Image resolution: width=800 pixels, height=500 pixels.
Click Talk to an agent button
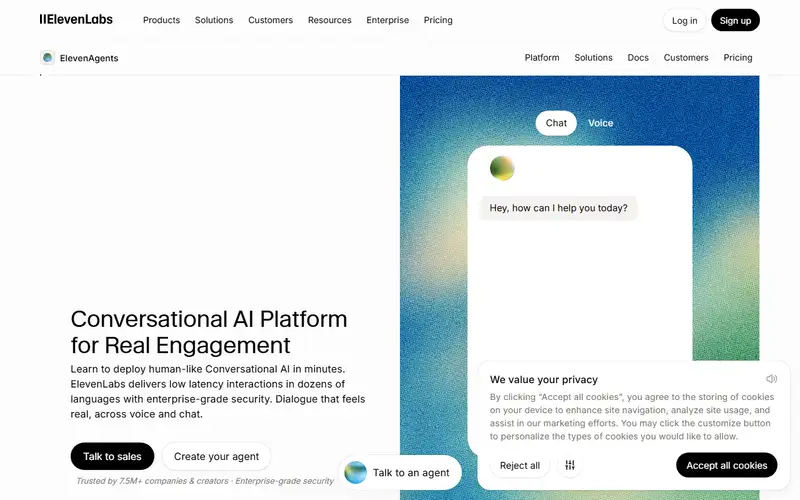[399, 472]
